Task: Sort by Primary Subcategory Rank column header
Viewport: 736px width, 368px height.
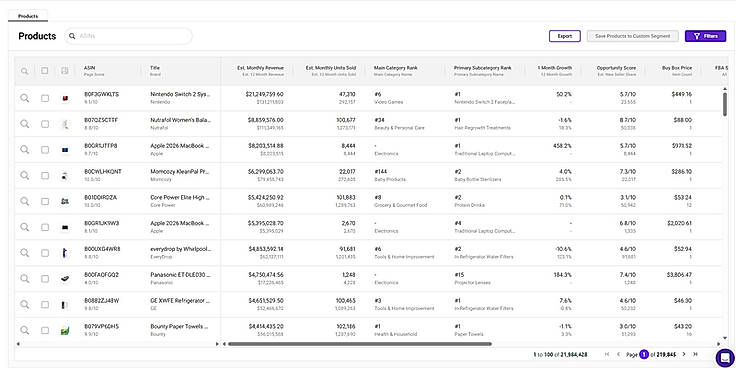Action: [x=483, y=68]
